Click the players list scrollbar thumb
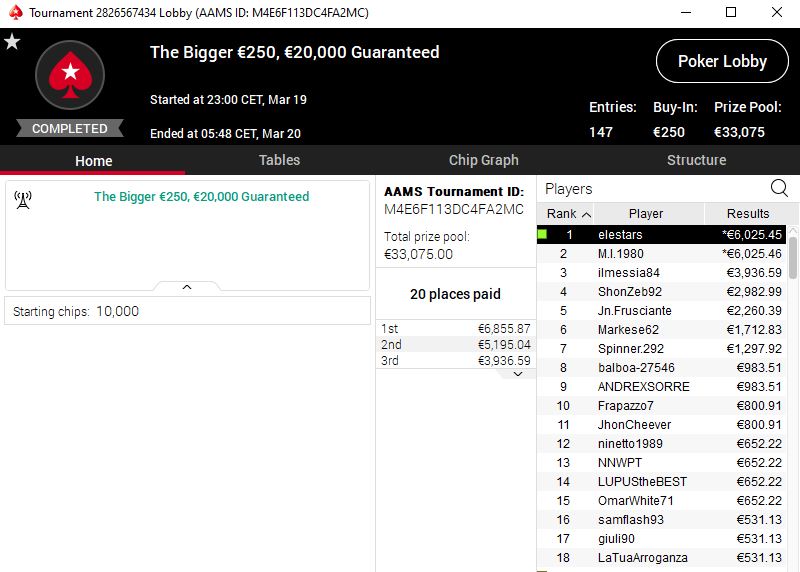 pos(793,258)
